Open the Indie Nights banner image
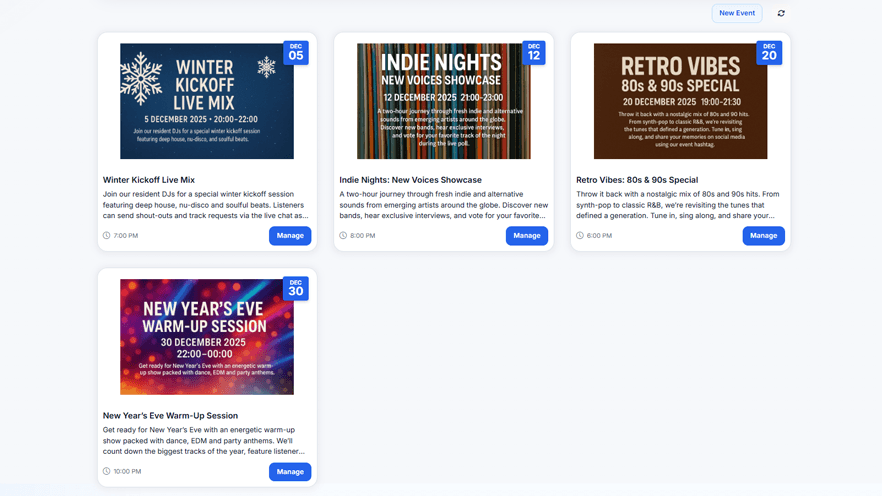 point(443,101)
